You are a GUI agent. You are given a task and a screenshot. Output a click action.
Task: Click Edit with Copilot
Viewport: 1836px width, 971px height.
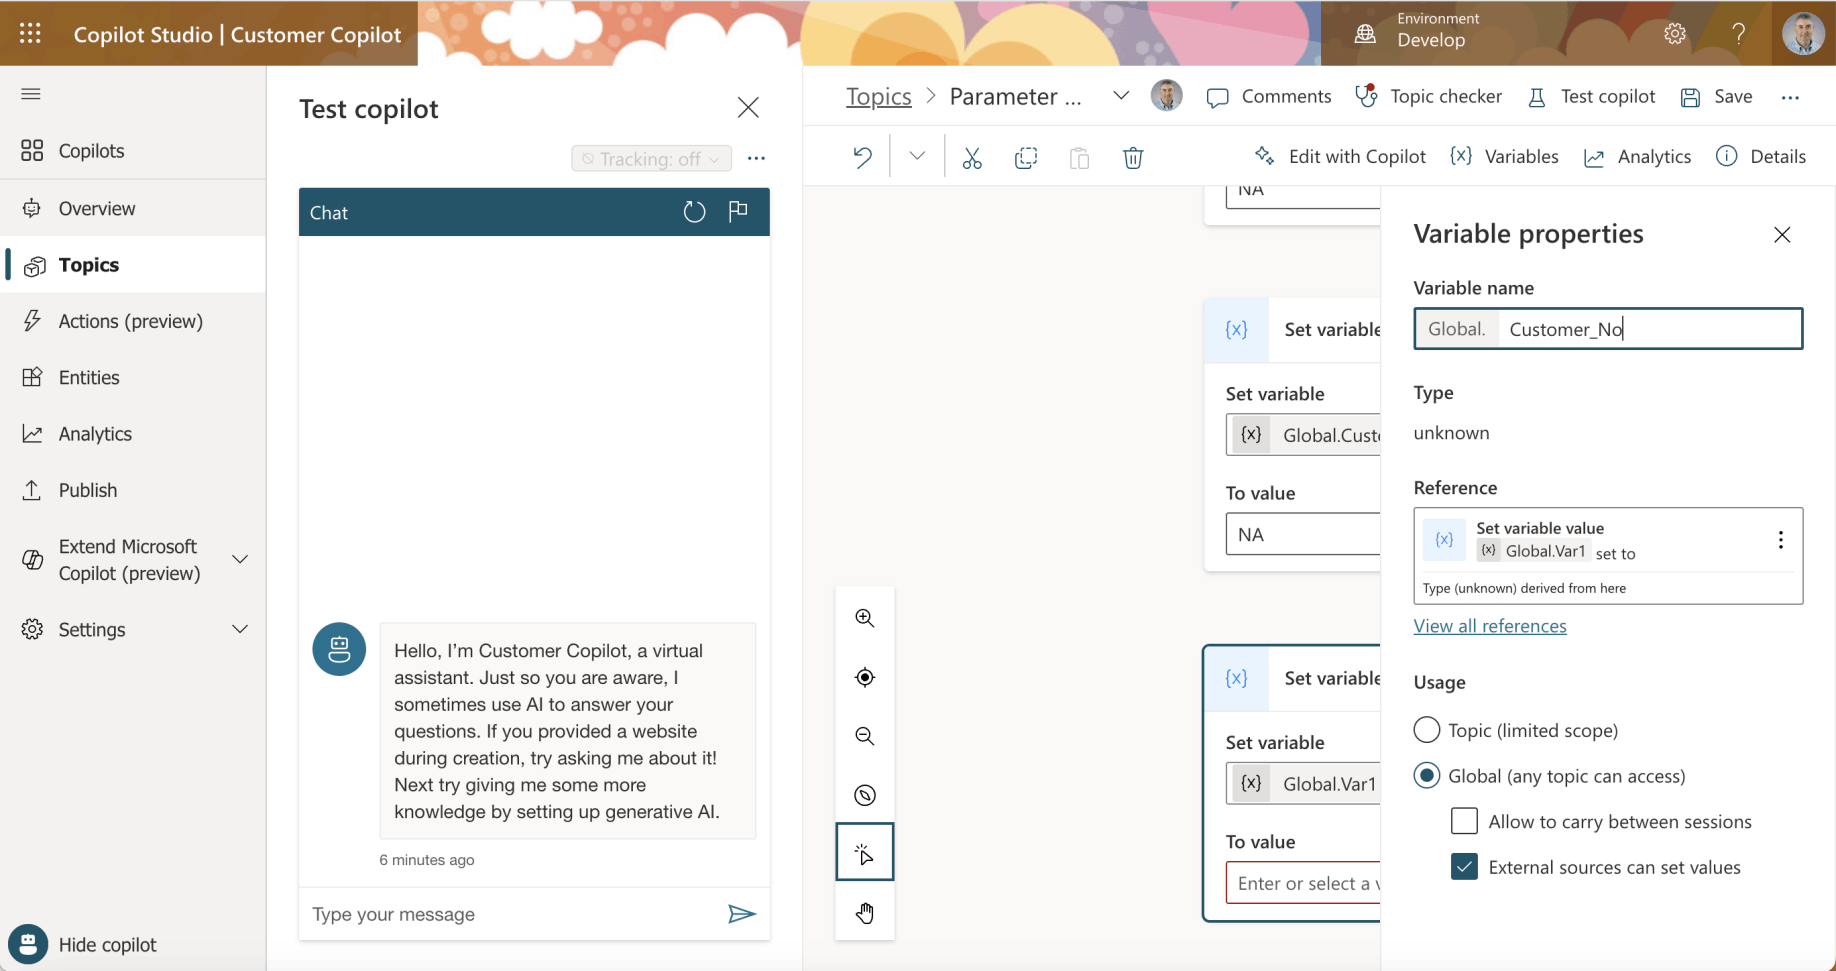1340,156
